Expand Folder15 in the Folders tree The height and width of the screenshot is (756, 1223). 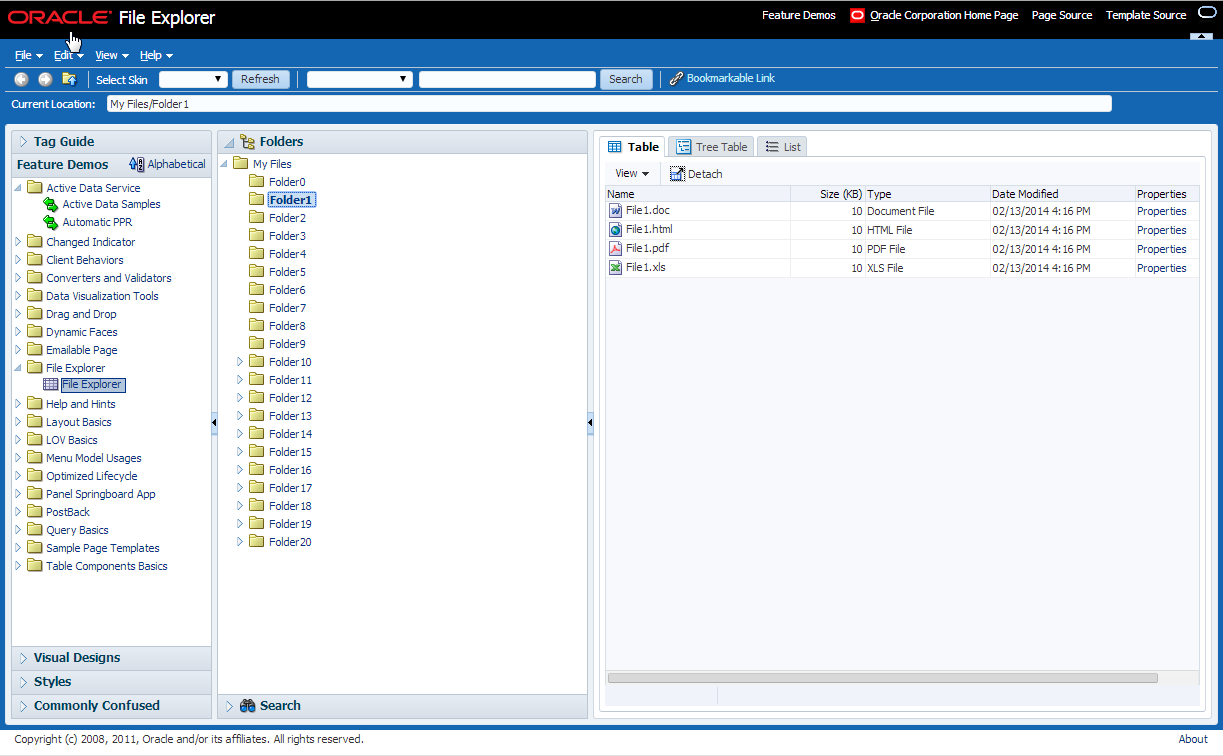pyautogui.click(x=240, y=452)
